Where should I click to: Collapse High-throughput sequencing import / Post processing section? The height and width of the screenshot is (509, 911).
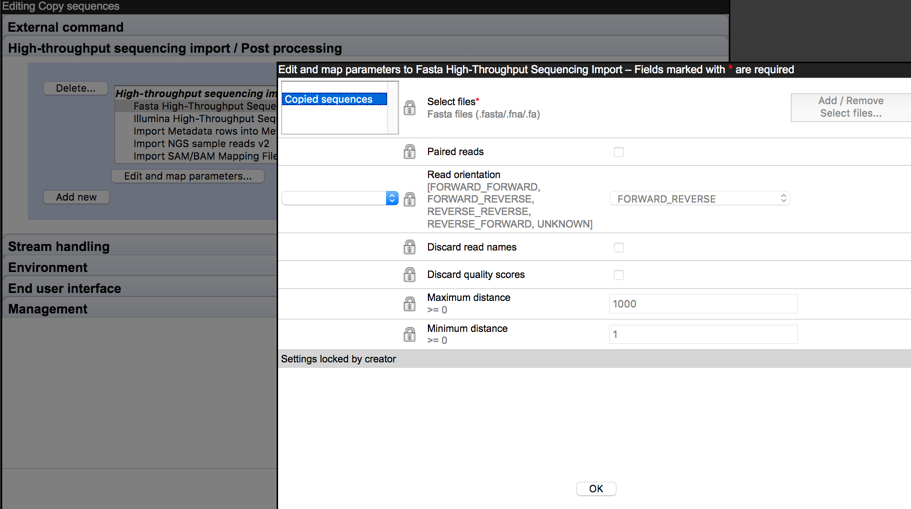pos(365,48)
